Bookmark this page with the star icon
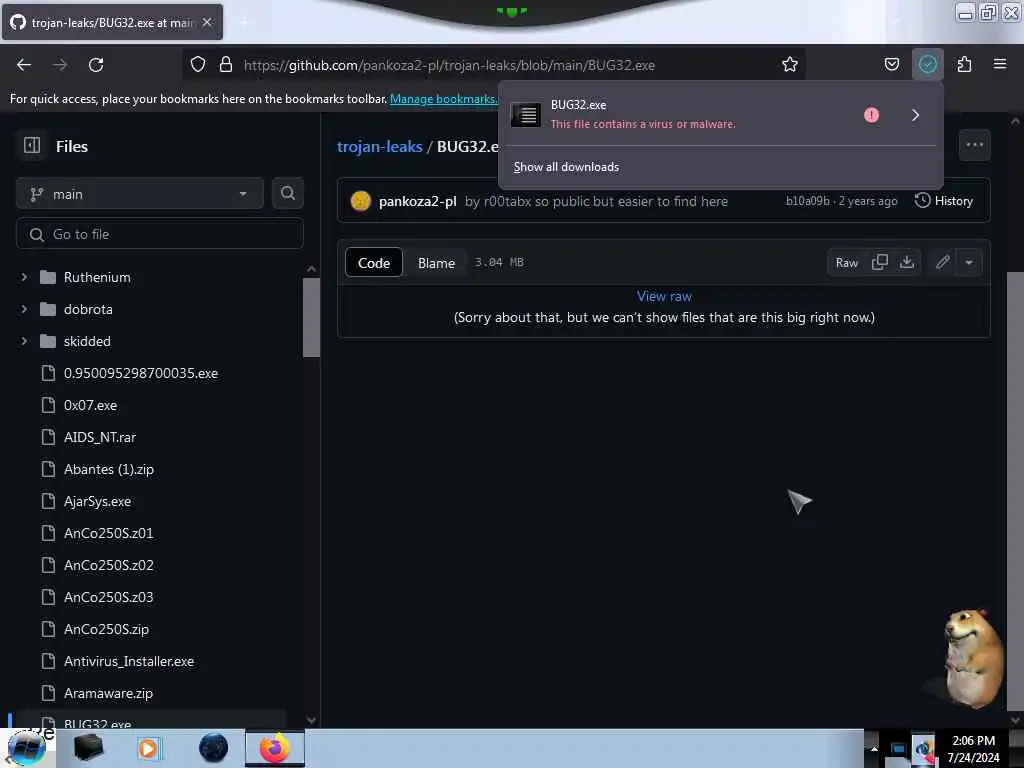Viewport: 1024px width, 768px height. tap(790, 64)
